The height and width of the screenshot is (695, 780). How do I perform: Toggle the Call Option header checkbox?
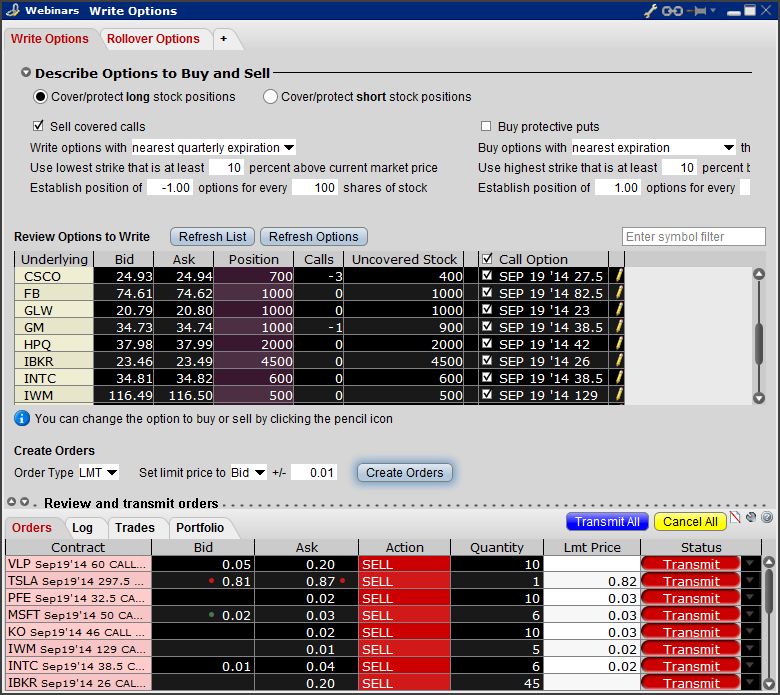tap(488, 259)
